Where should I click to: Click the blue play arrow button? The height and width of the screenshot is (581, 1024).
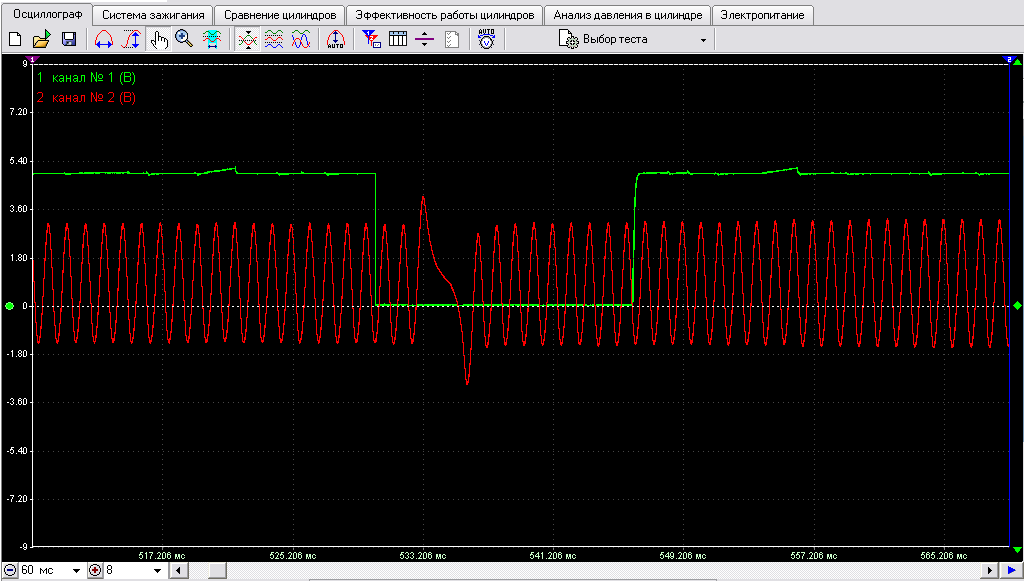point(1010,571)
